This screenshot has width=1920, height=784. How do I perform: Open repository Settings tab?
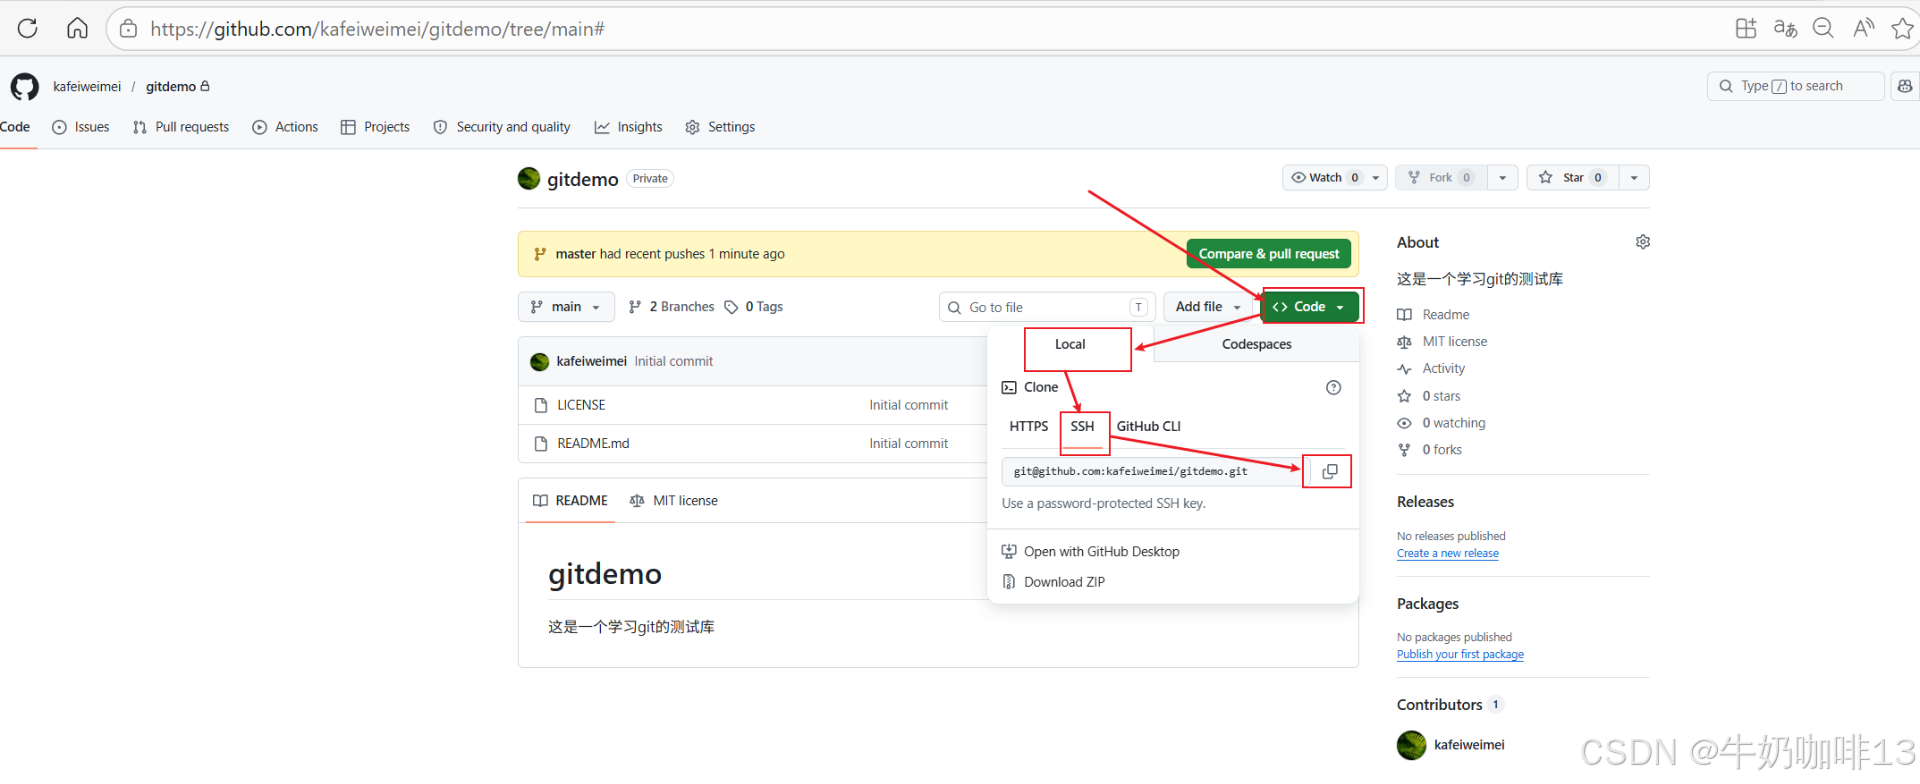tap(720, 127)
